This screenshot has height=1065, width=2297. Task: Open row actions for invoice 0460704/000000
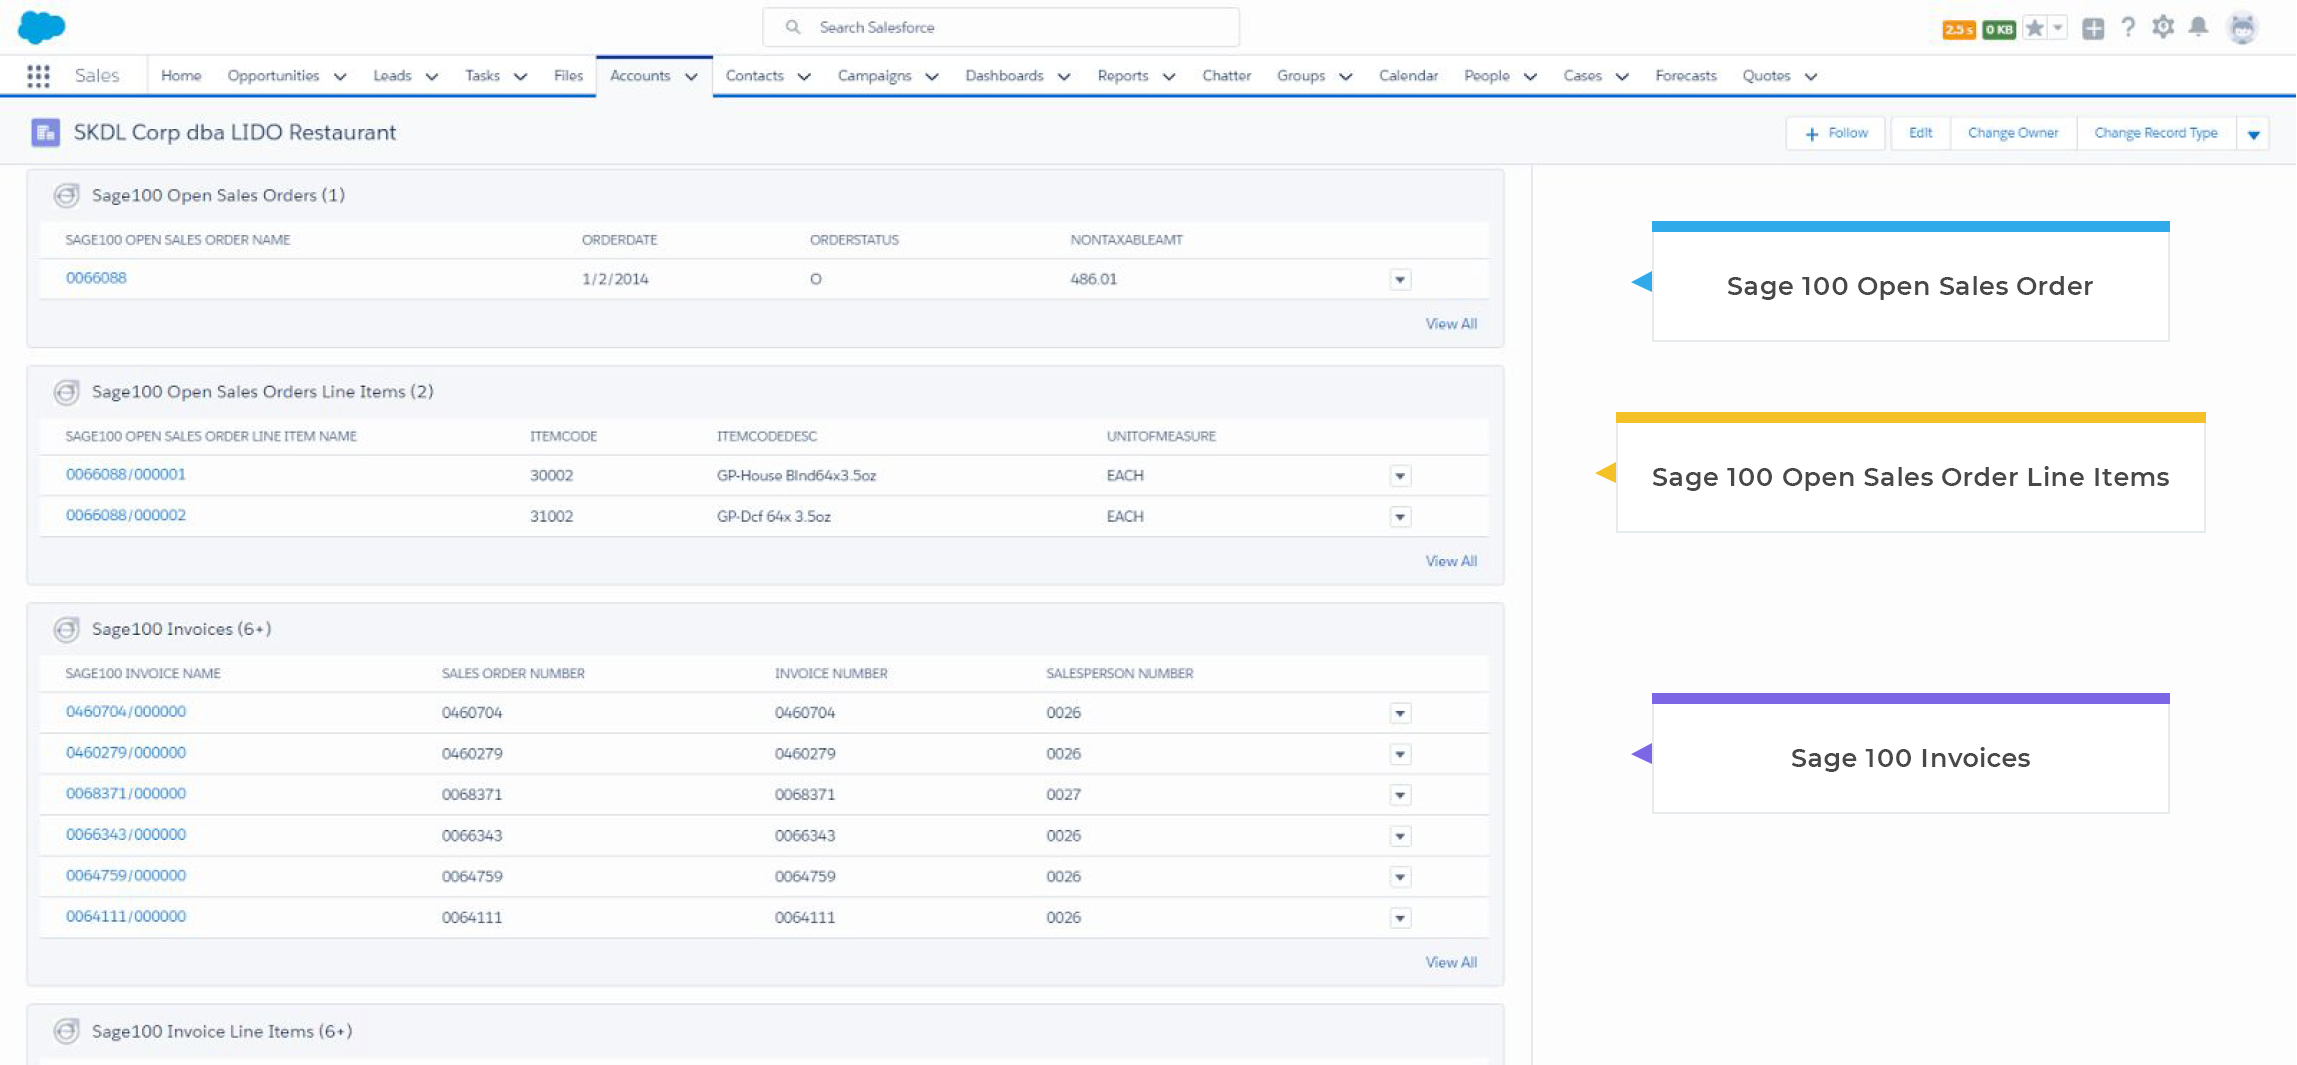(1399, 712)
